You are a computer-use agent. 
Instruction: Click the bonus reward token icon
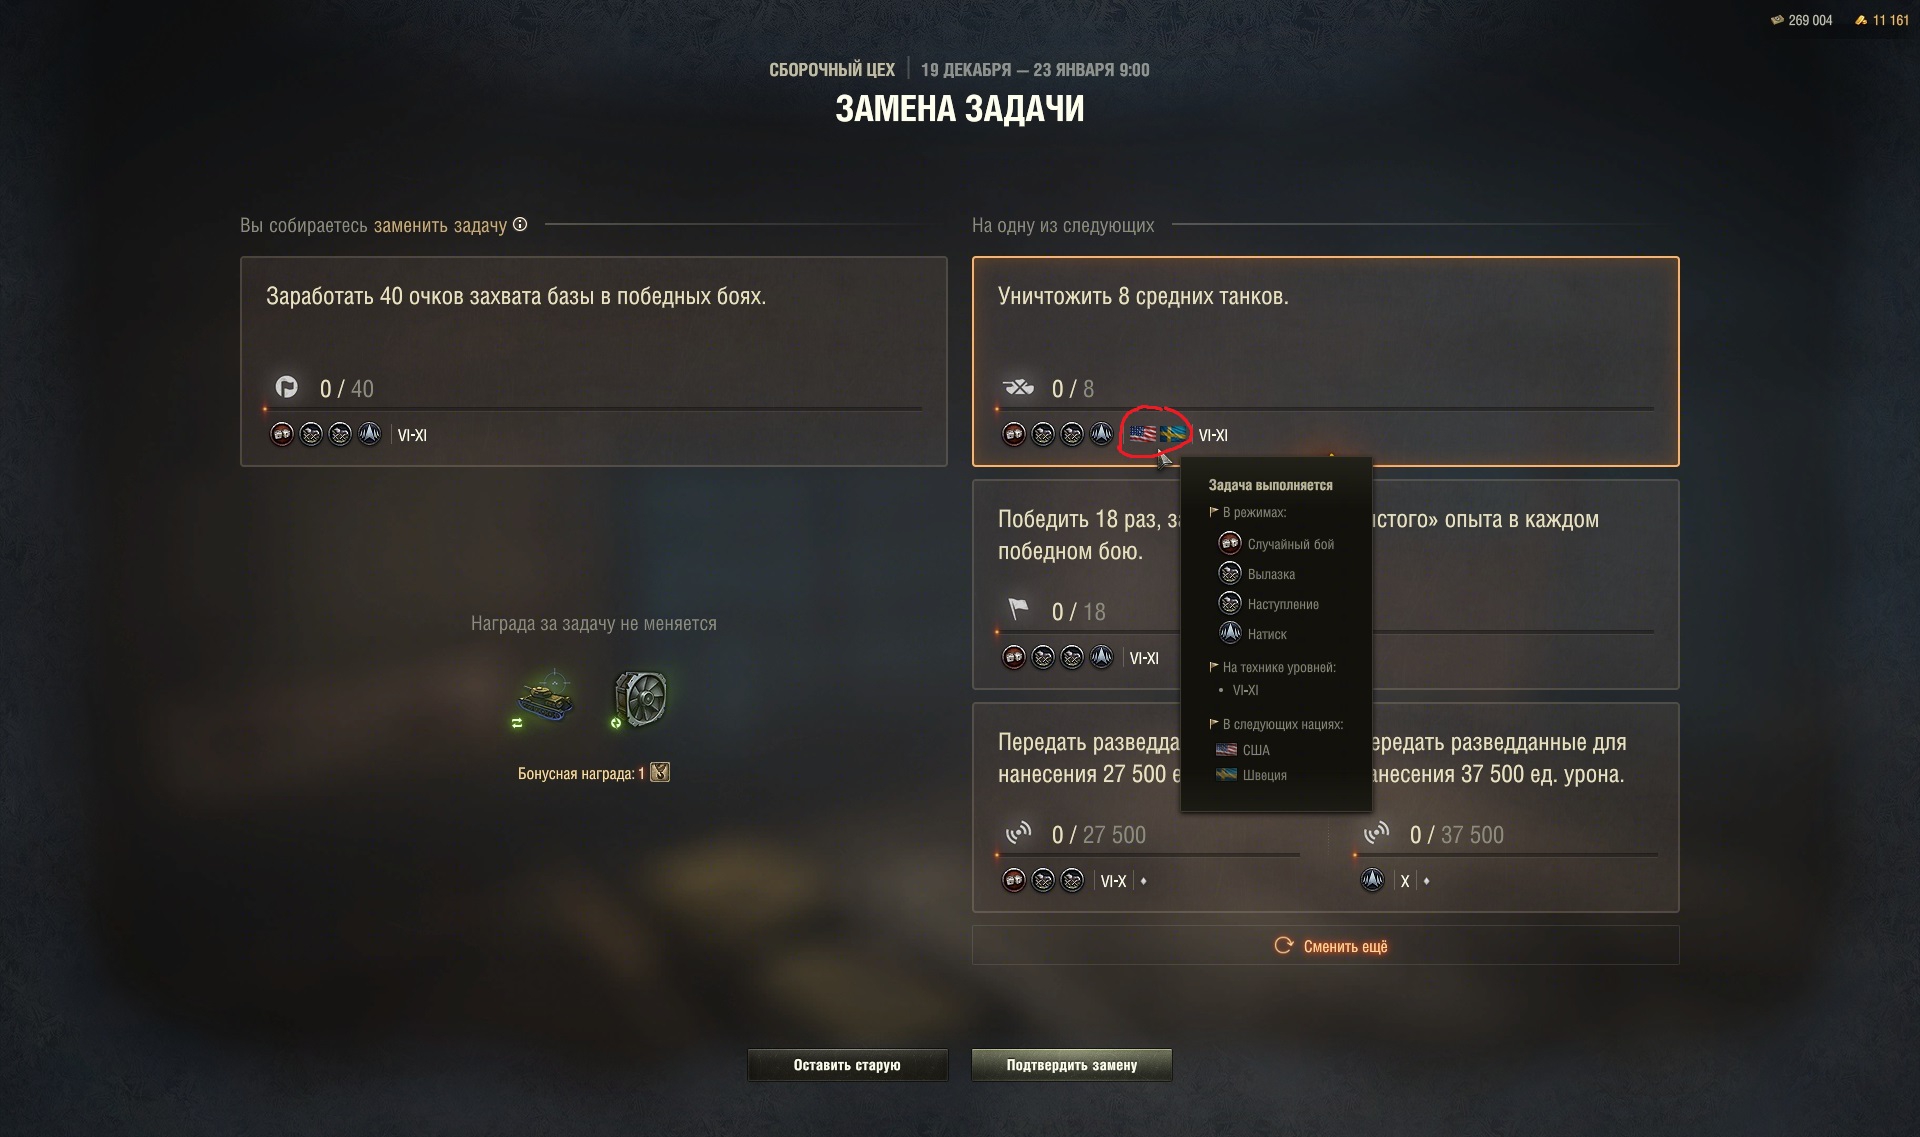[660, 772]
